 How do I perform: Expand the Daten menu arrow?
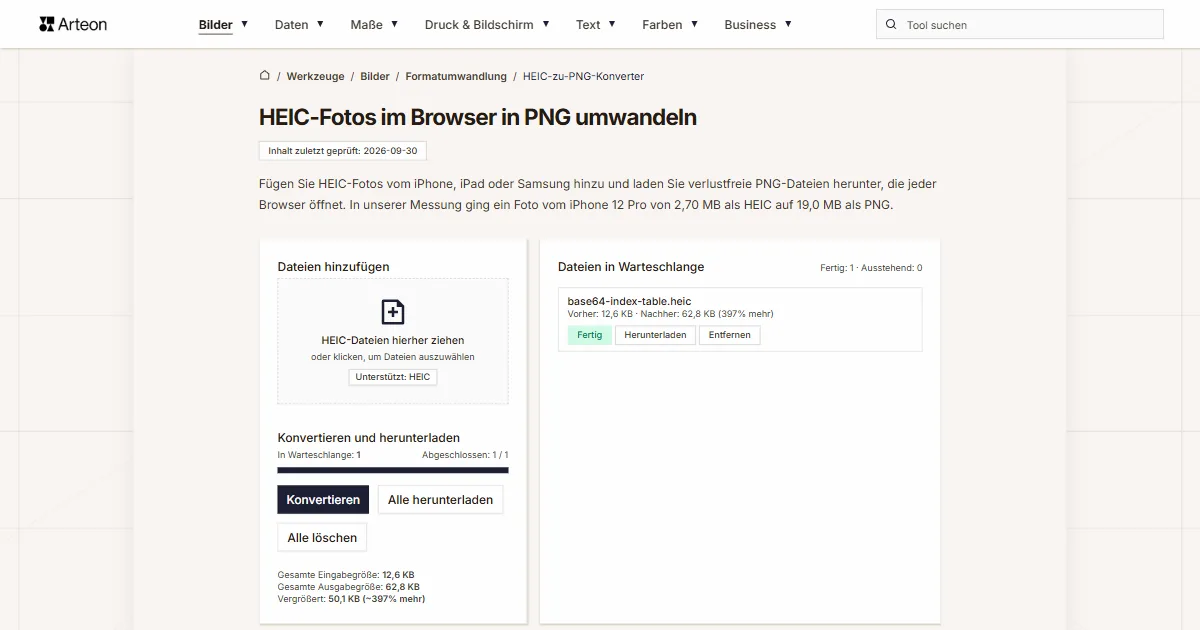[x=320, y=24]
